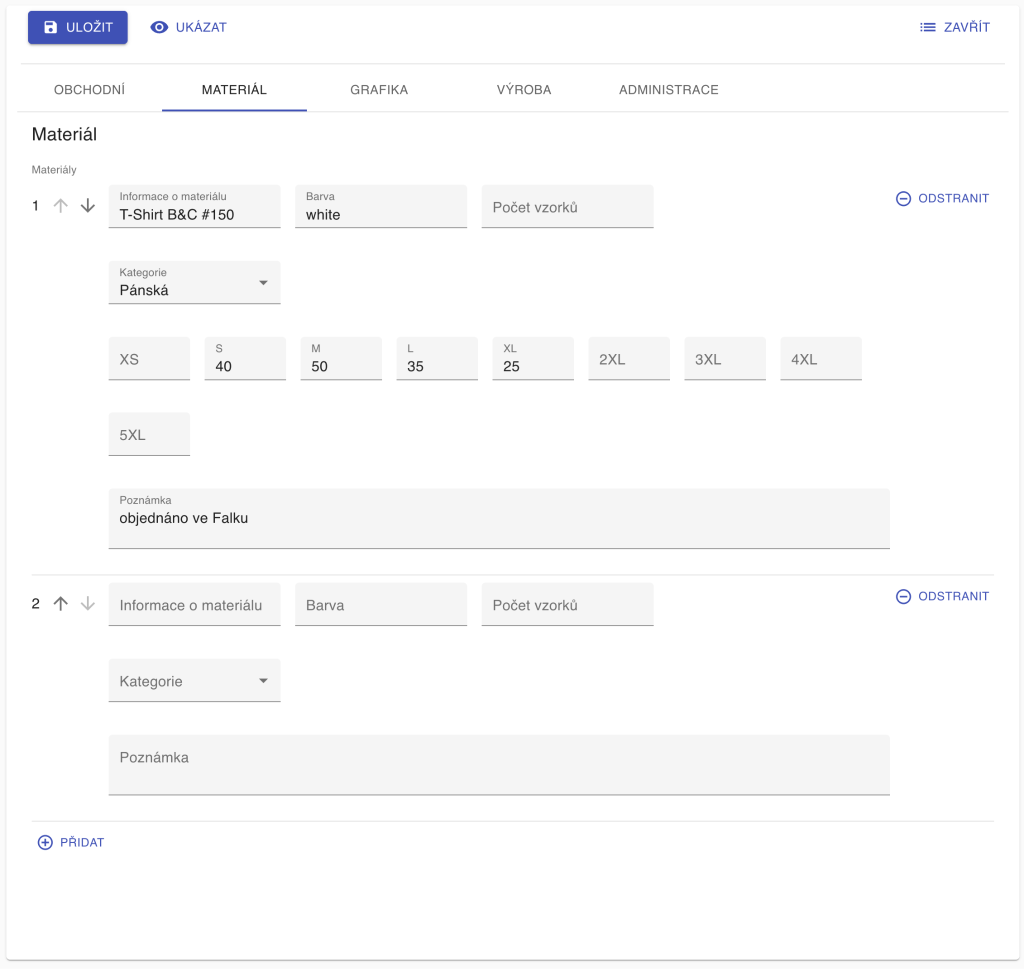Click the Počet vzorků field of material 1
This screenshot has height=969, width=1024.
pyautogui.click(x=567, y=208)
